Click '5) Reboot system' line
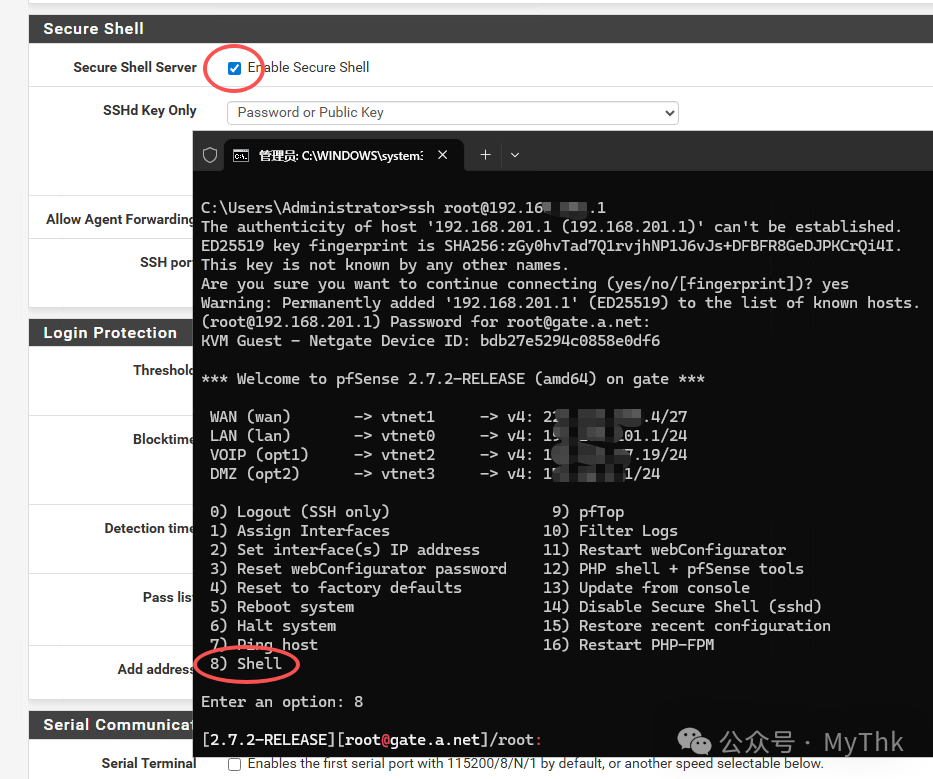The height and width of the screenshot is (779, 933). pyautogui.click(x=282, y=607)
